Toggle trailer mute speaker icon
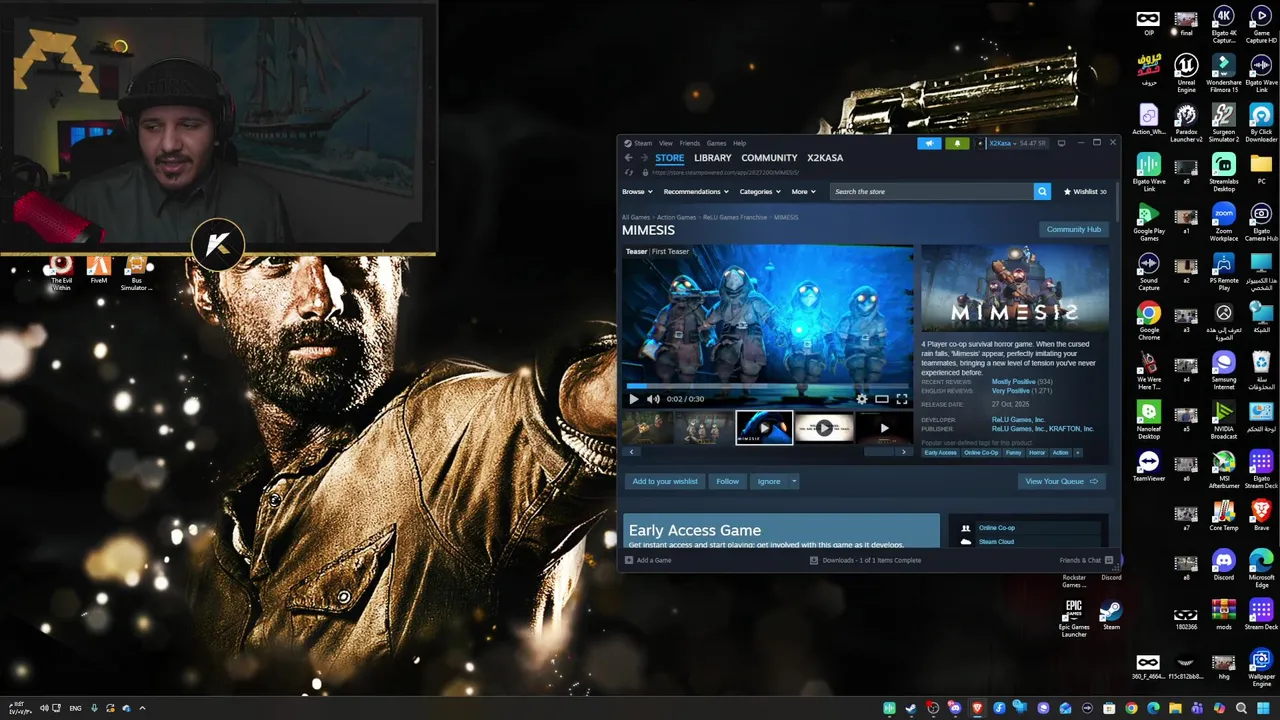1280x720 pixels. tap(653, 399)
